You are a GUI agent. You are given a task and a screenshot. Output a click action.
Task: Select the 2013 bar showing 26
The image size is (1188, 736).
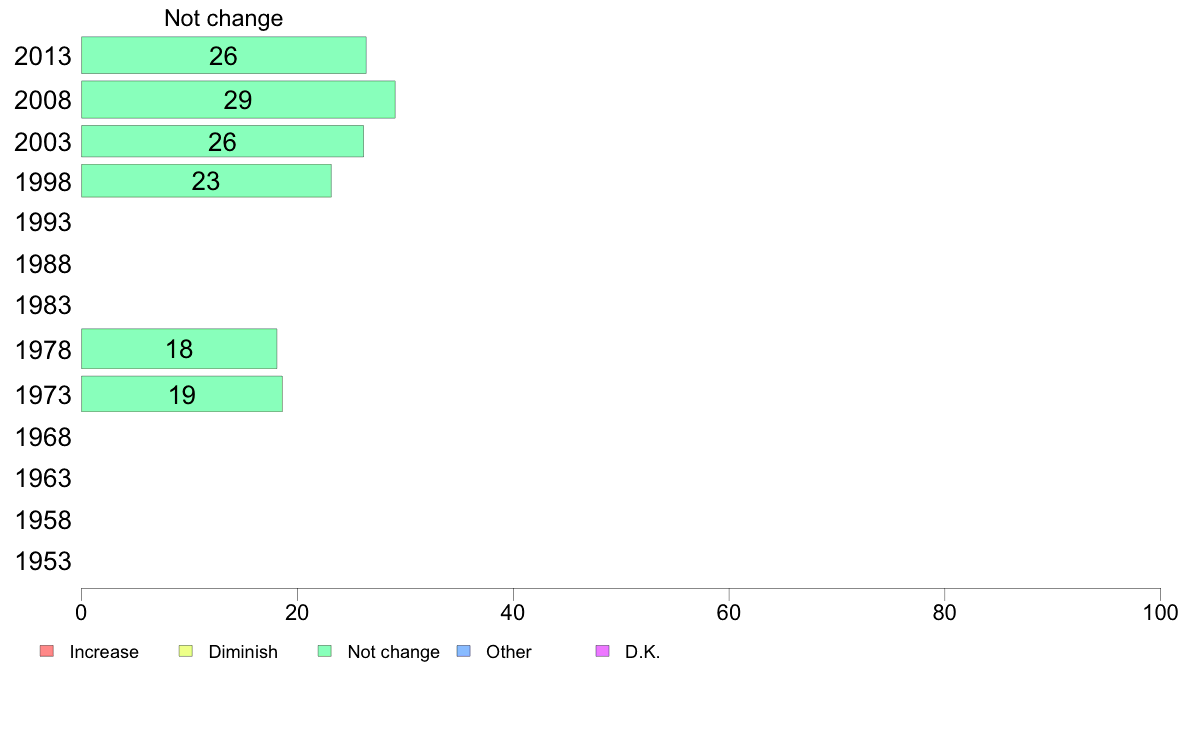click(x=224, y=55)
